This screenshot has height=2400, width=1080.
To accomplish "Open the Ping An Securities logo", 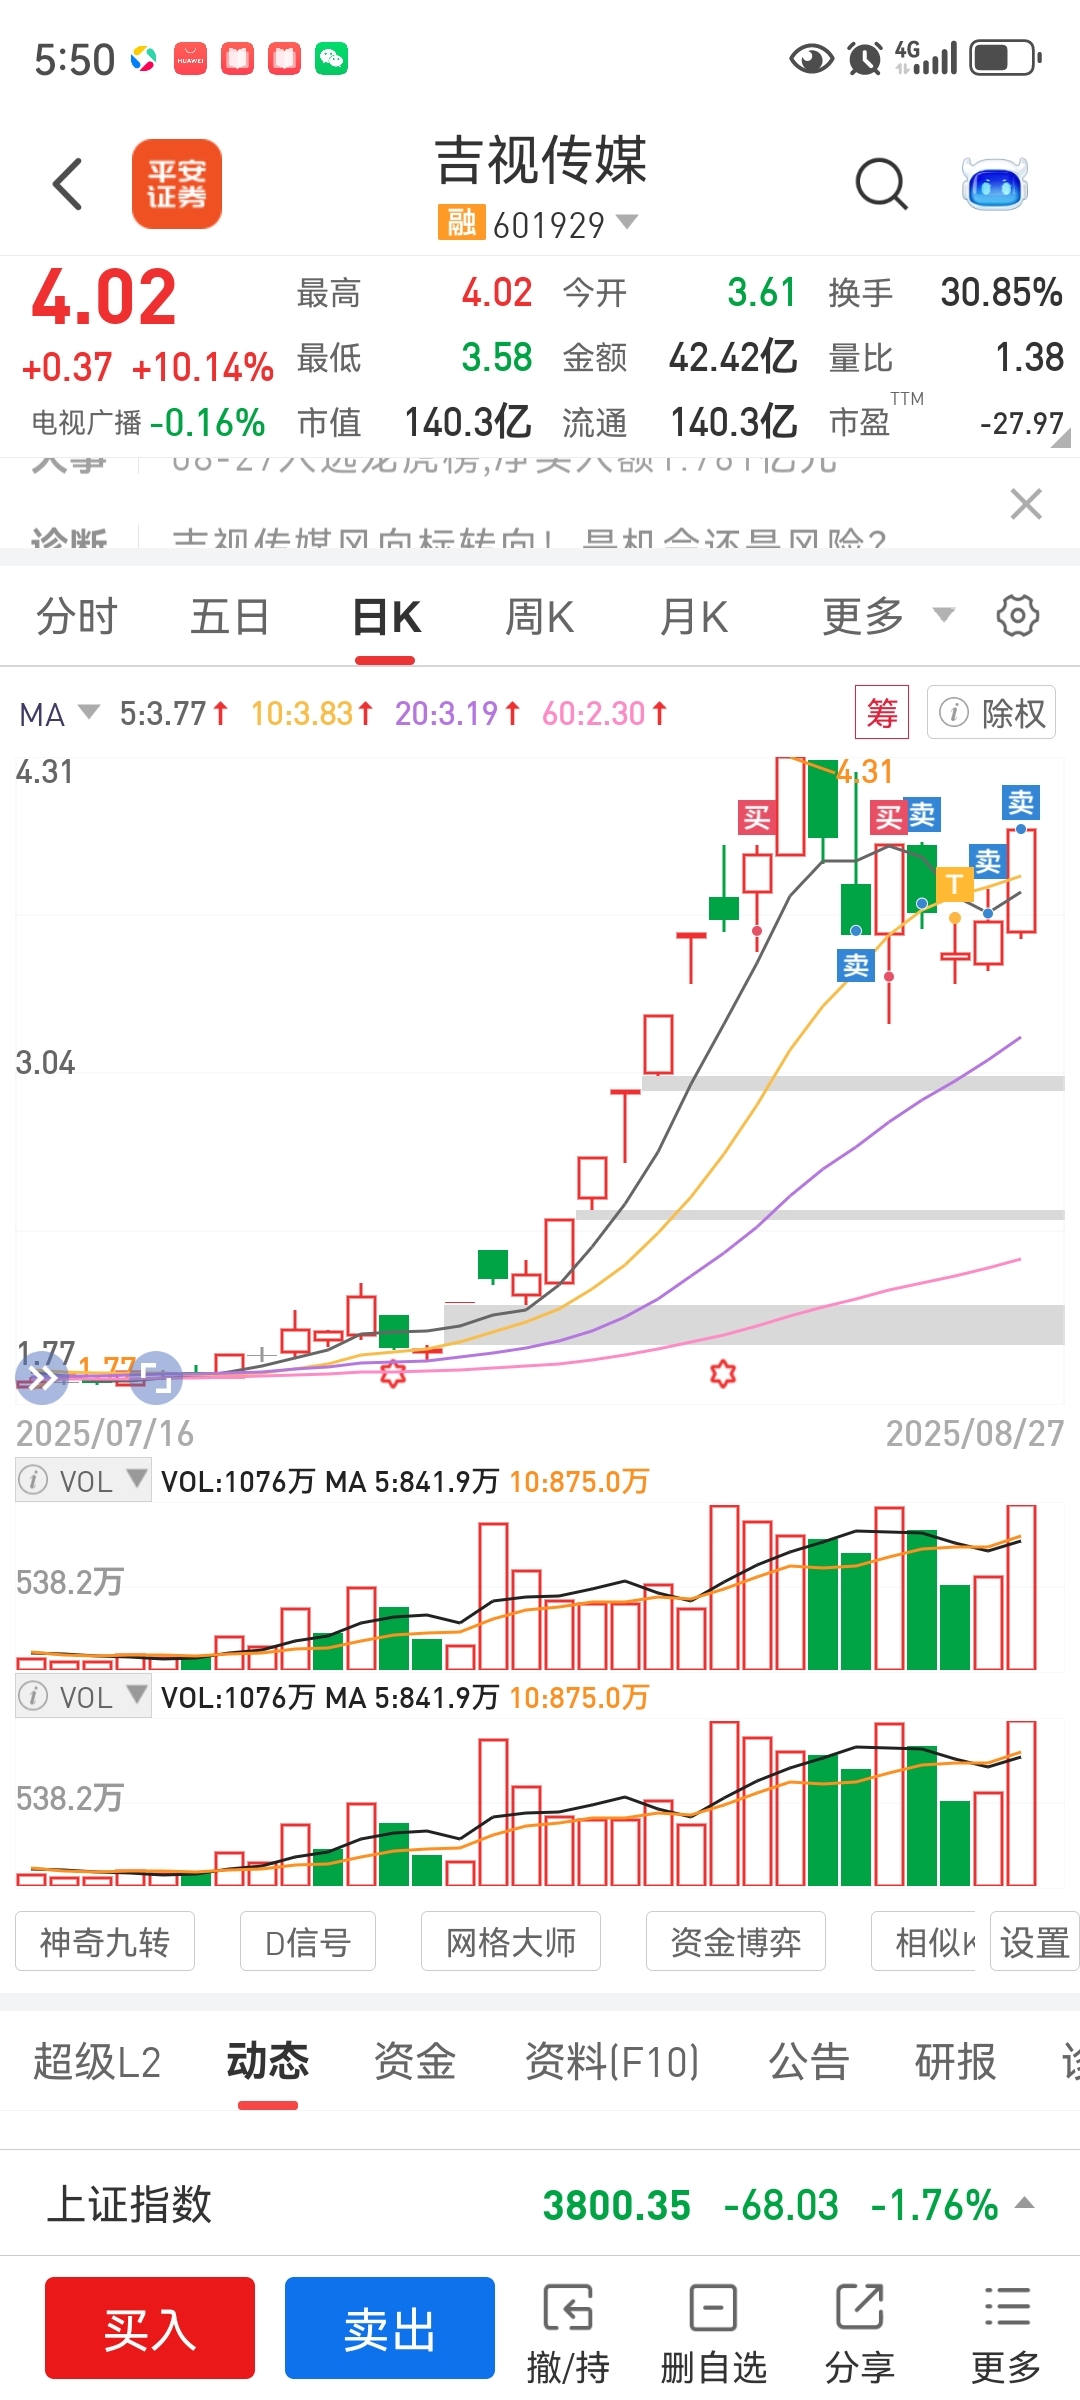I will pyautogui.click(x=177, y=184).
